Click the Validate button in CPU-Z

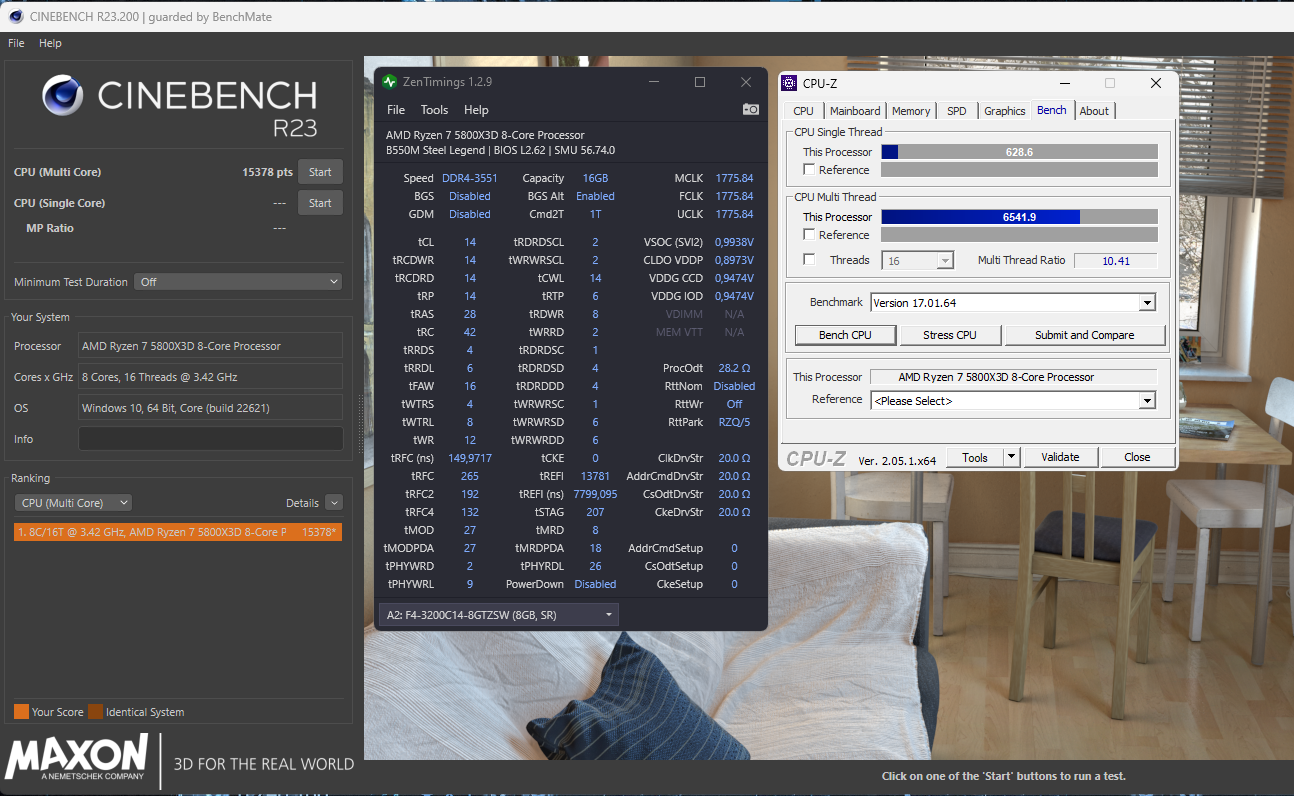pos(1060,457)
